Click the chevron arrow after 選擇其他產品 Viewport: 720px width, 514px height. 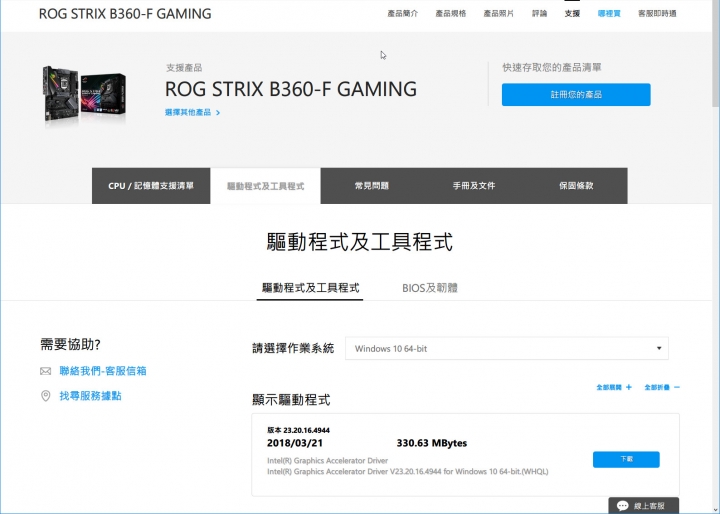click(218, 113)
